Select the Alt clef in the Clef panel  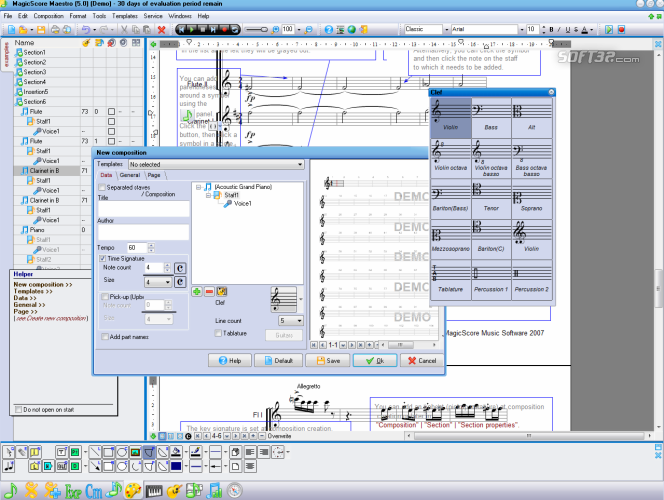(531, 118)
